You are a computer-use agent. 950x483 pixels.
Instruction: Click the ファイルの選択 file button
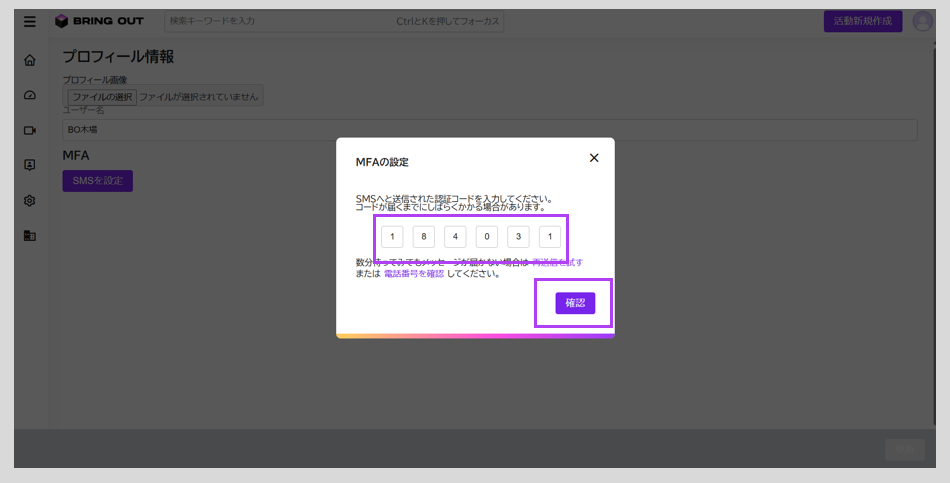(102, 97)
